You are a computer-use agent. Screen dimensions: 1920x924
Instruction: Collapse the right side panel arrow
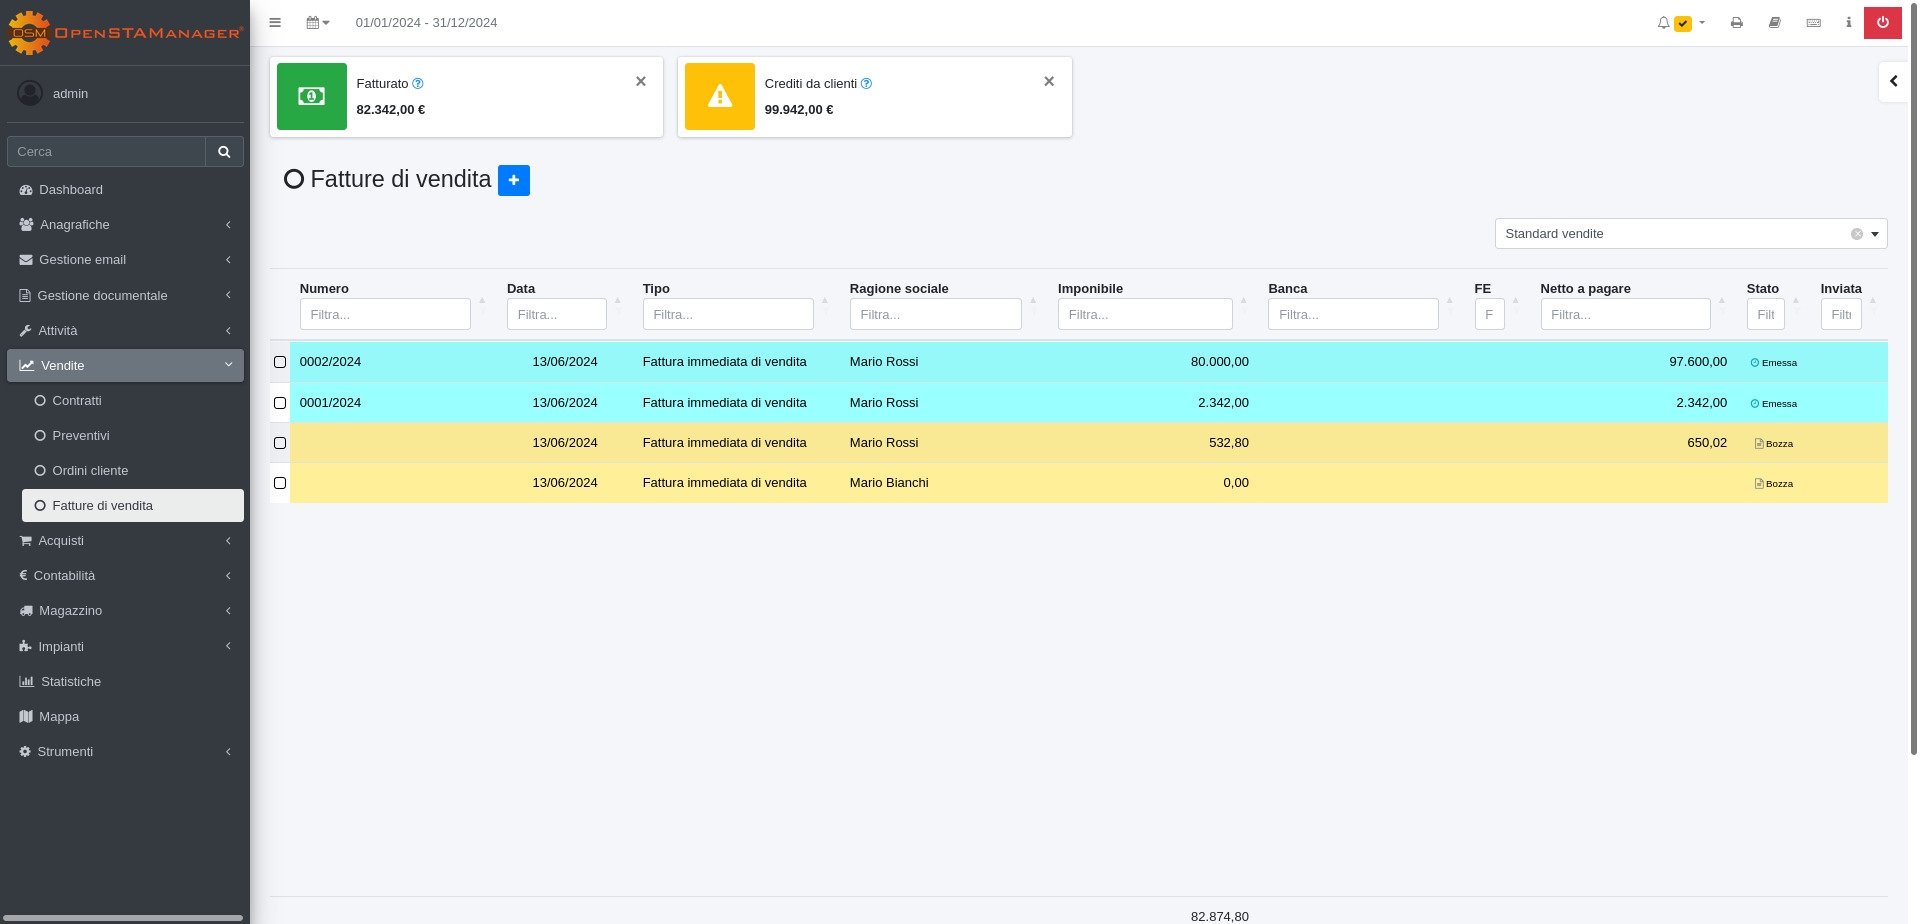1893,82
